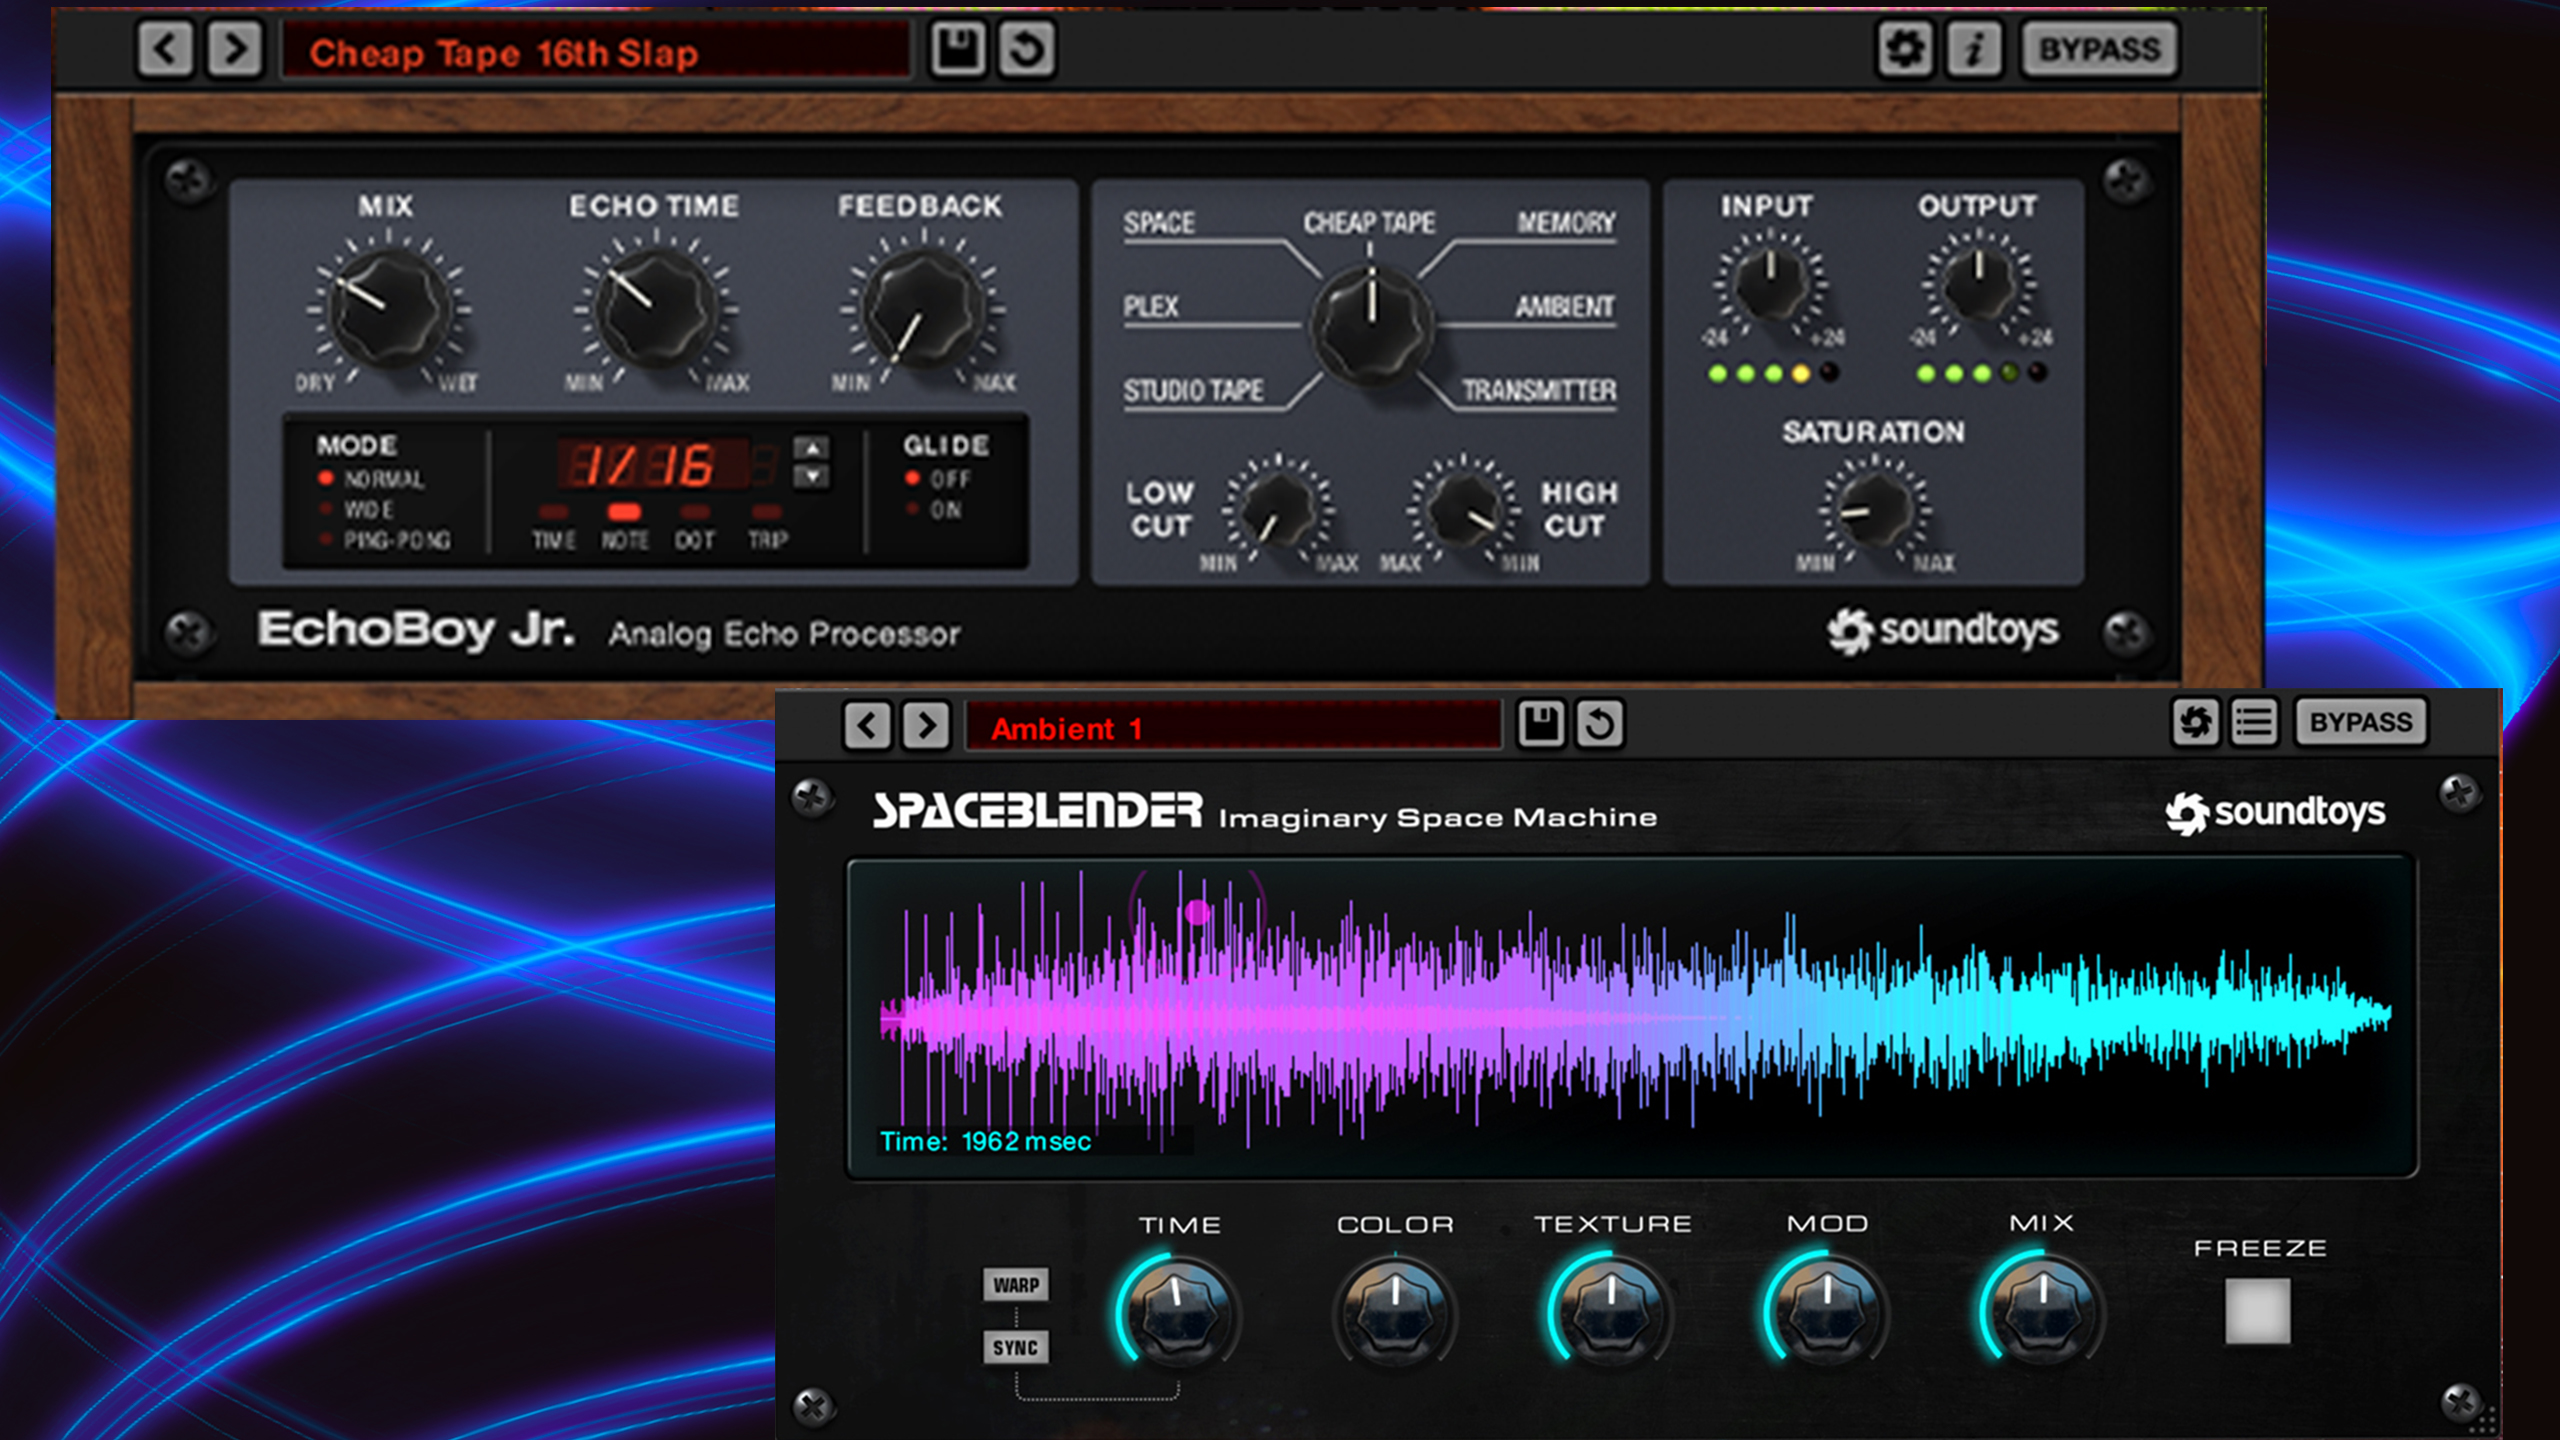The image size is (2560, 1440).
Task: Open EchoBoy Jr. settings gear
Action: click(1906, 47)
